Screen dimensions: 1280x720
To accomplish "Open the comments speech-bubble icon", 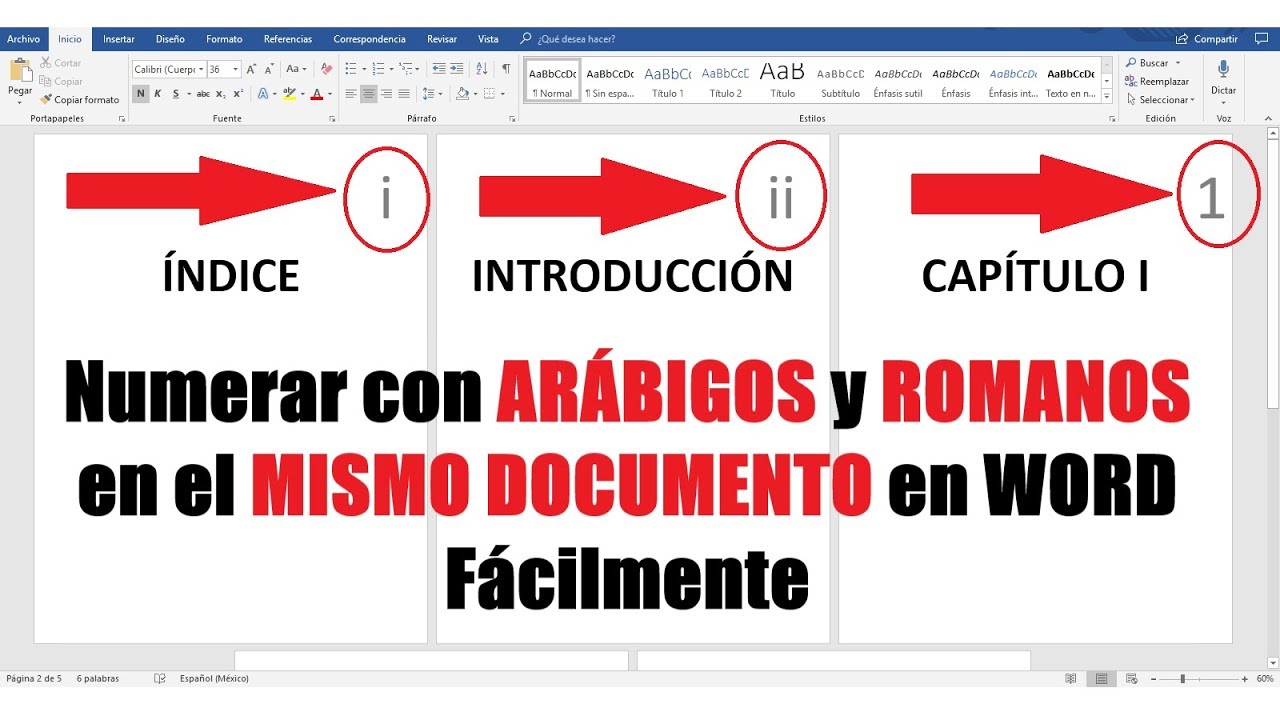I will click(1260, 39).
